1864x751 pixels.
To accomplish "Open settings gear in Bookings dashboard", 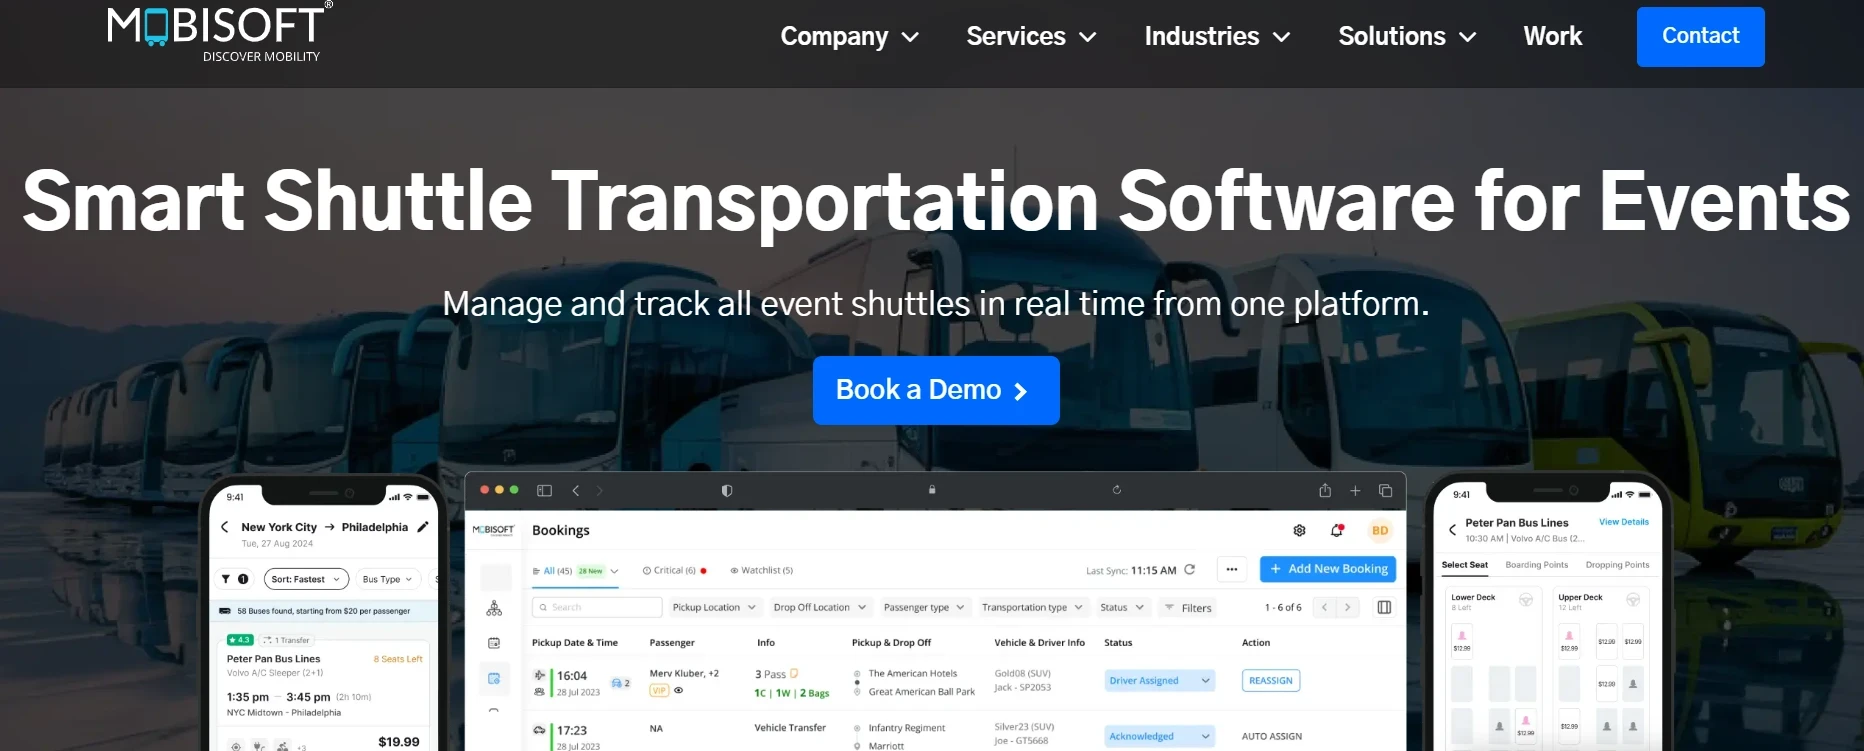I will point(1299,530).
